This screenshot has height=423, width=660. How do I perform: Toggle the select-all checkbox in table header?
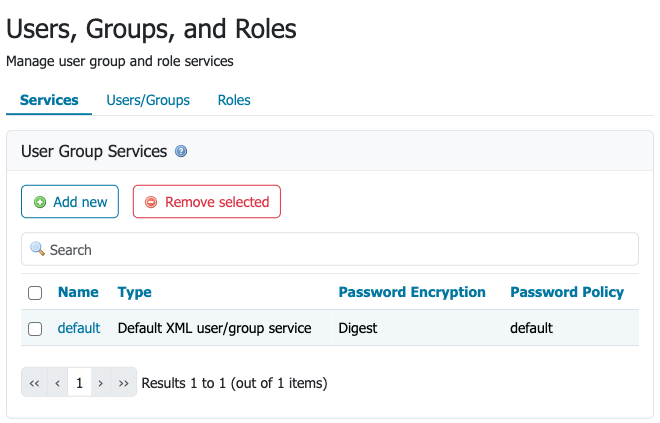(x=35, y=293)
